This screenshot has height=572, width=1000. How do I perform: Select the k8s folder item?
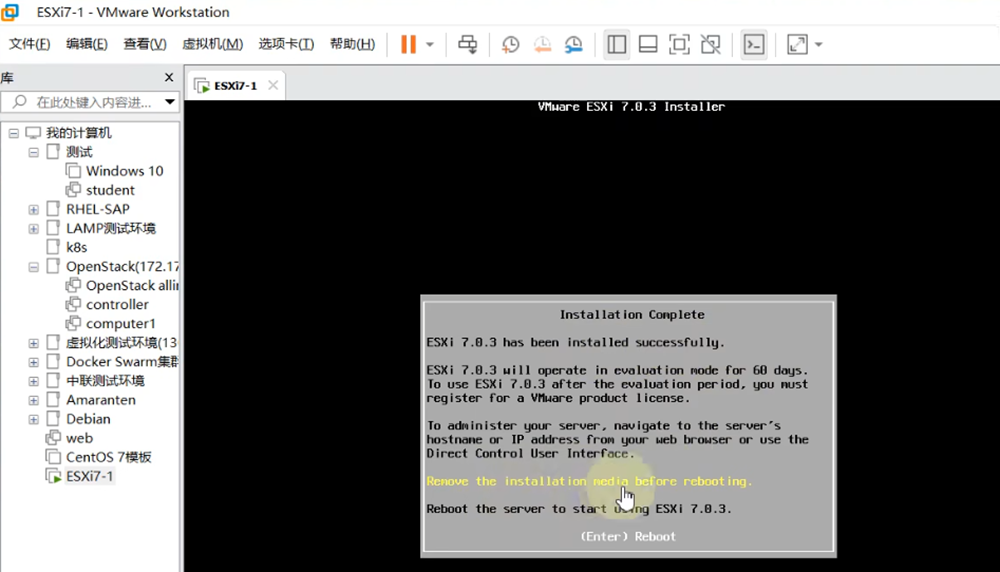coord(77,247)
